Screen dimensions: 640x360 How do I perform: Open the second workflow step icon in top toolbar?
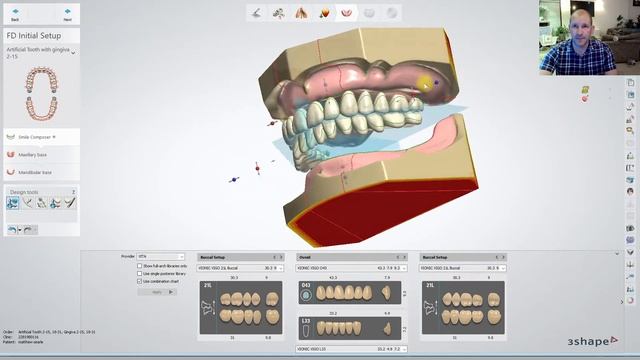(x=279, y=13)
